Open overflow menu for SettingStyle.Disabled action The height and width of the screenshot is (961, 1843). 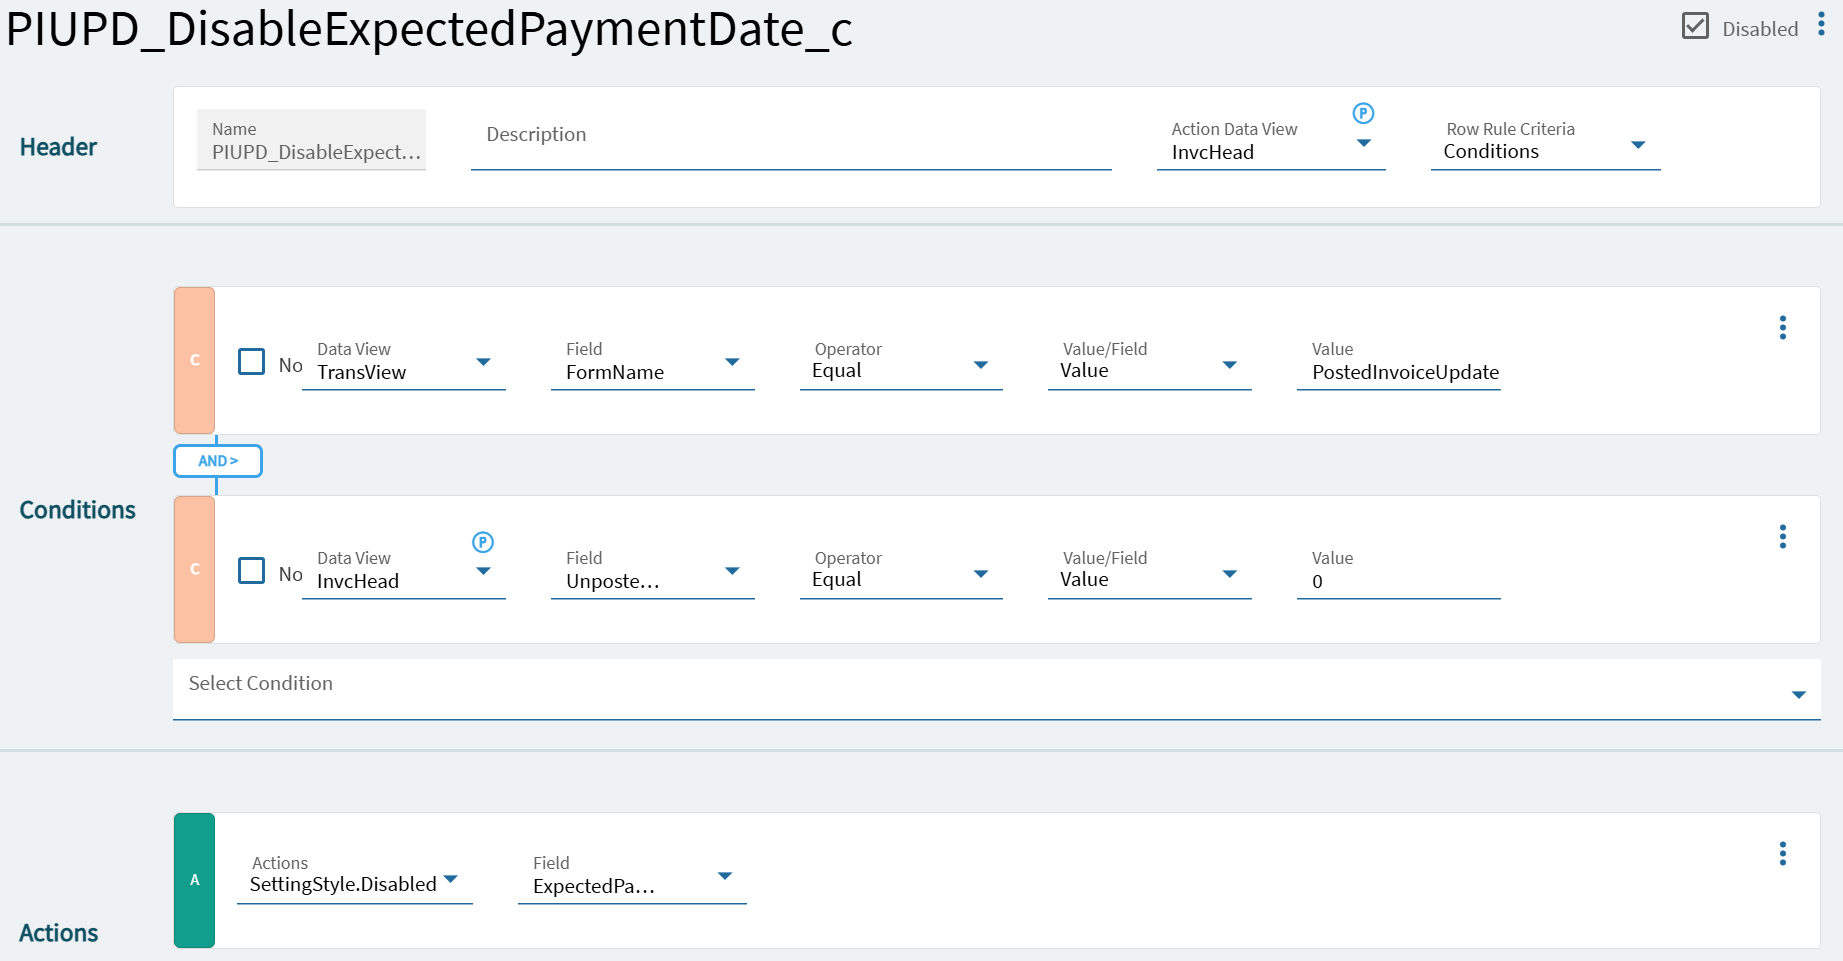coord(1783,853)
